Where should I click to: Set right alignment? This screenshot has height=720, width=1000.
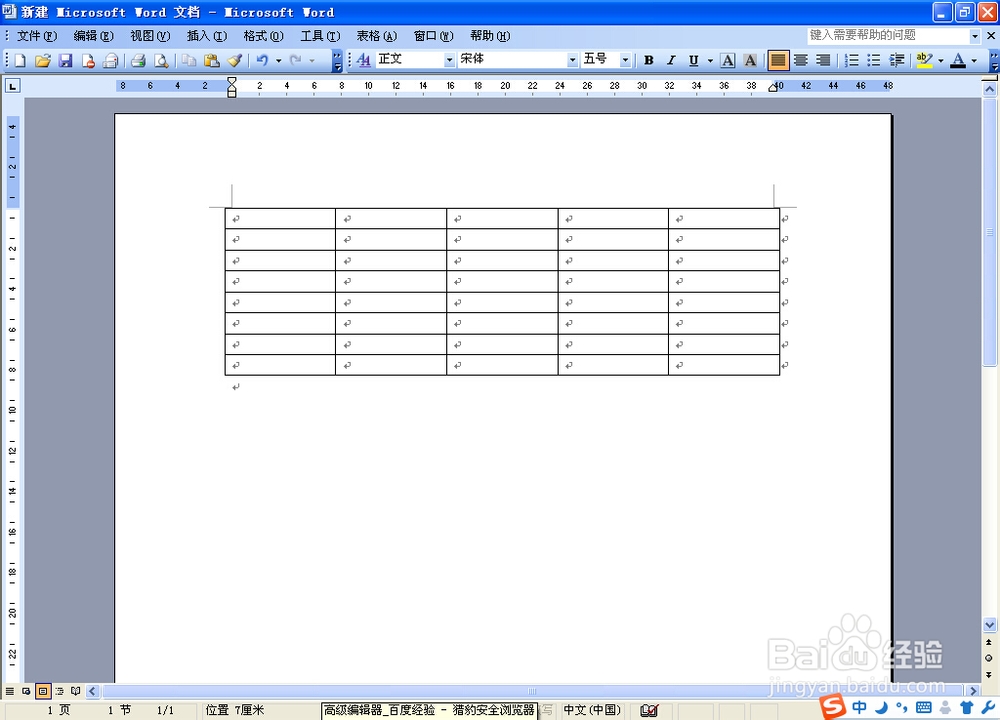point(824,61)
